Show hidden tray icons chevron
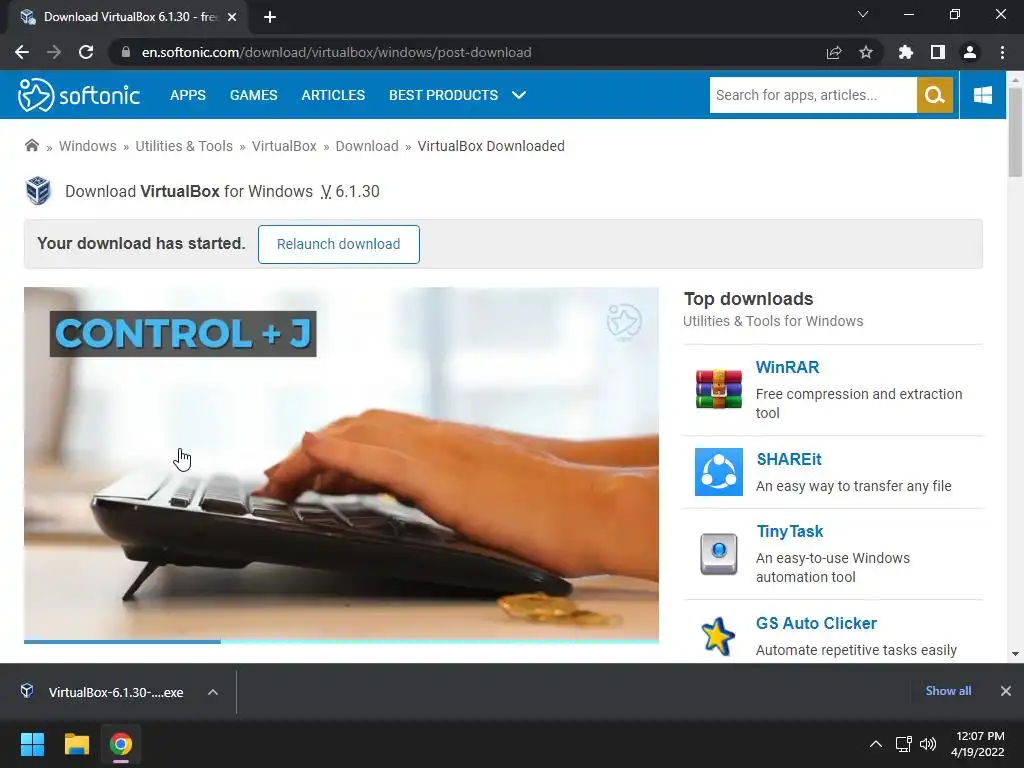Viewport: 1024px width, 768px height. point(876,744)
